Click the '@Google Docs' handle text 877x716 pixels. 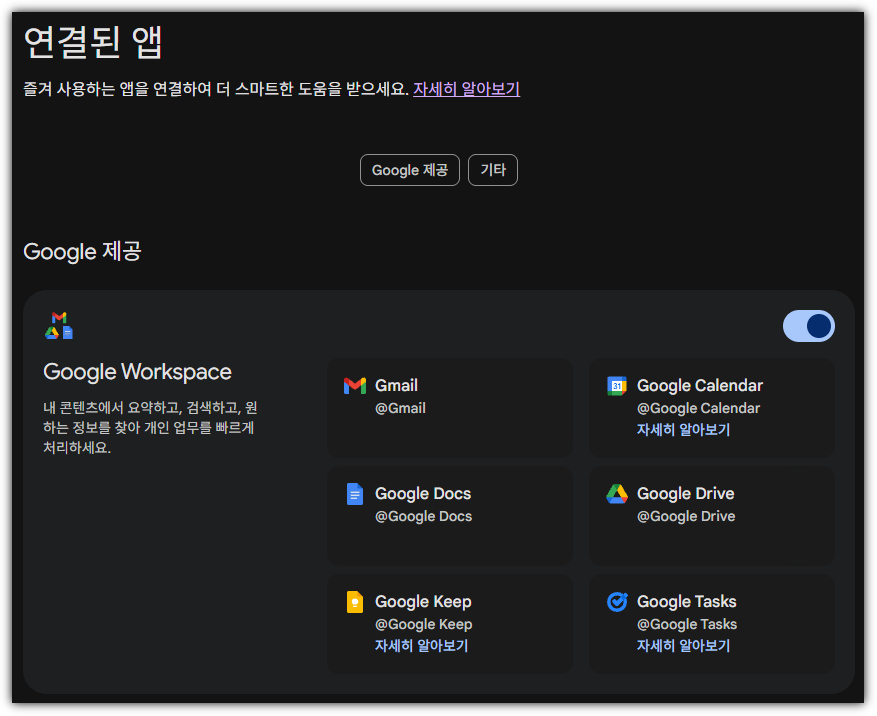[x=423, y=516]
